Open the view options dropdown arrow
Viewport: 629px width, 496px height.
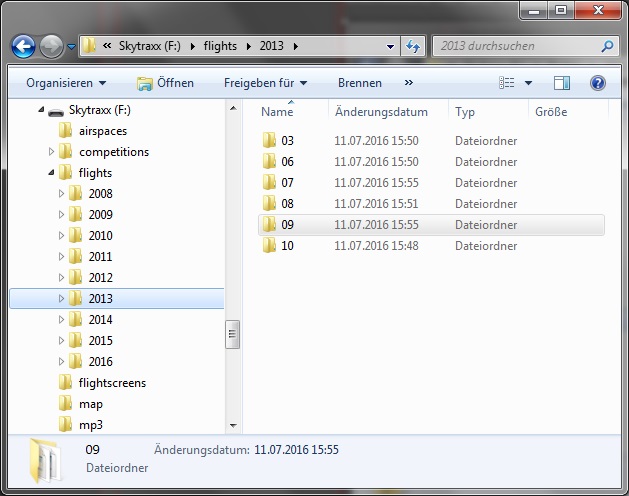[x=528, y=83]
